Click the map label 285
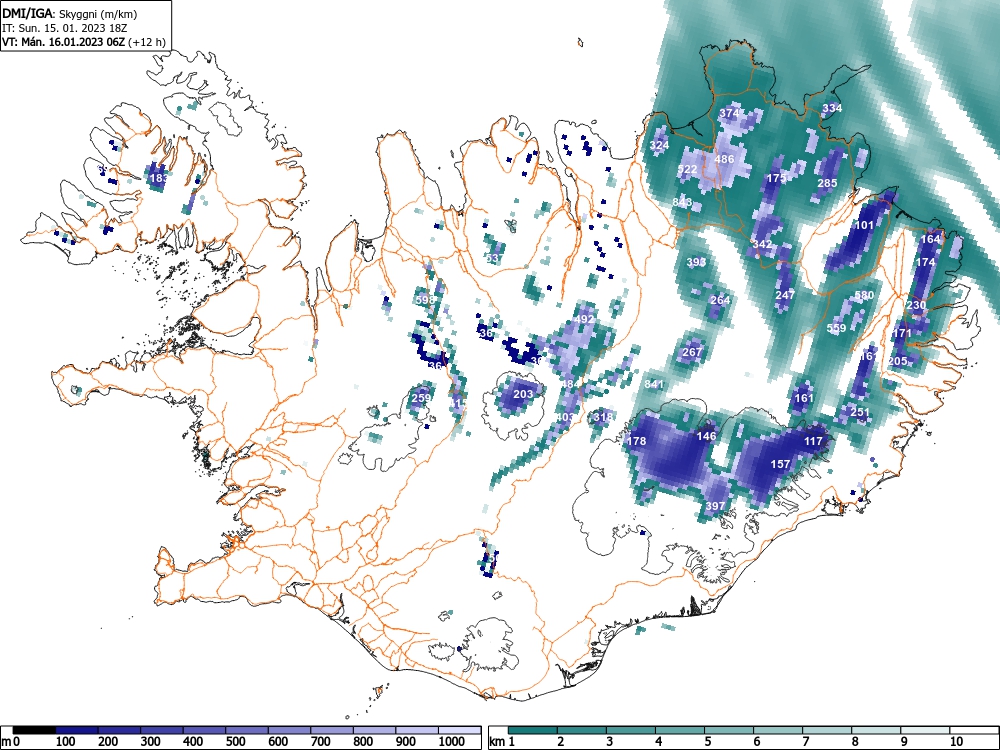 tap(827, 183)
